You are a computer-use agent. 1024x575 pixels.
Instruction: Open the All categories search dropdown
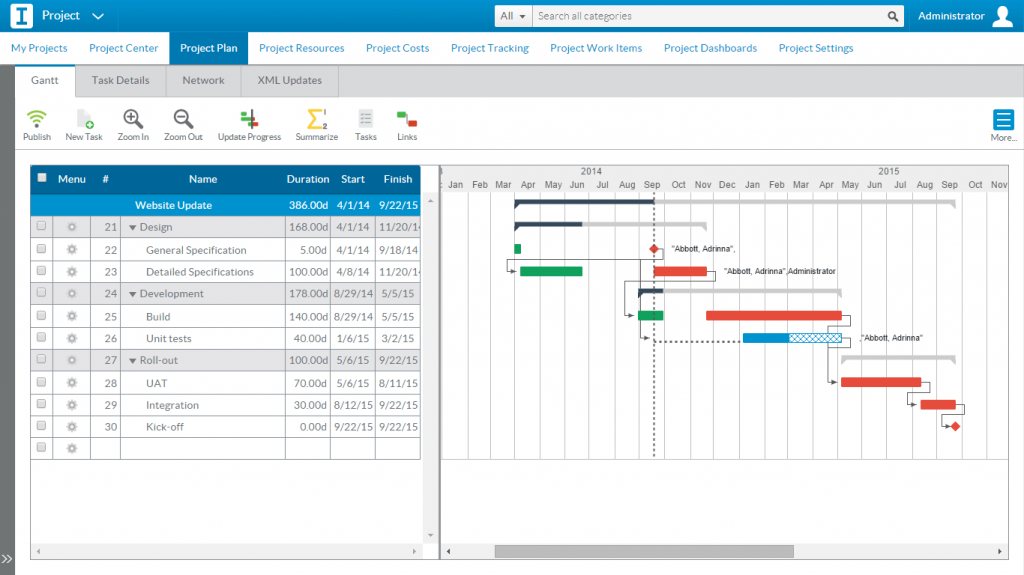[x=513, y=16]
